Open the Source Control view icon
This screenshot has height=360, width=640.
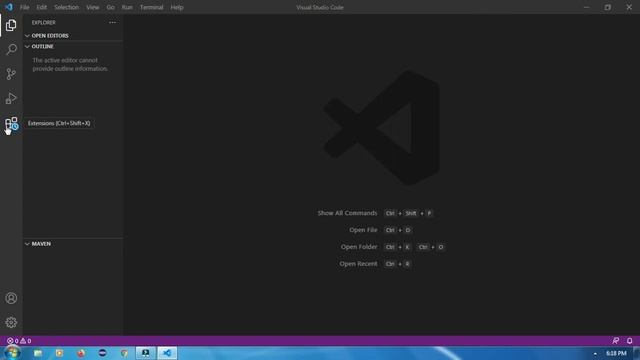pos(11,74)
